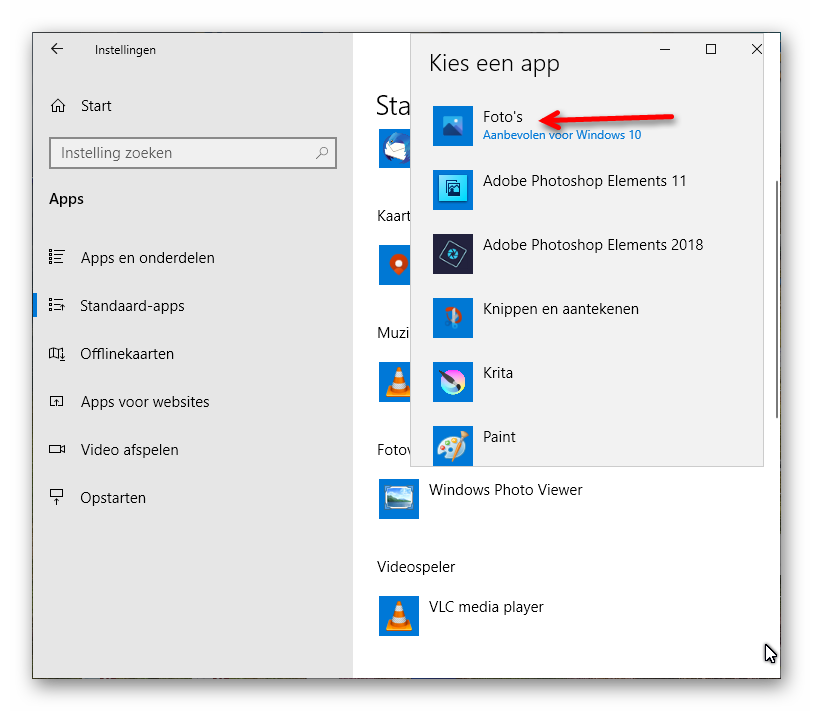Click the Apps sidebar heading

point(66,199)
